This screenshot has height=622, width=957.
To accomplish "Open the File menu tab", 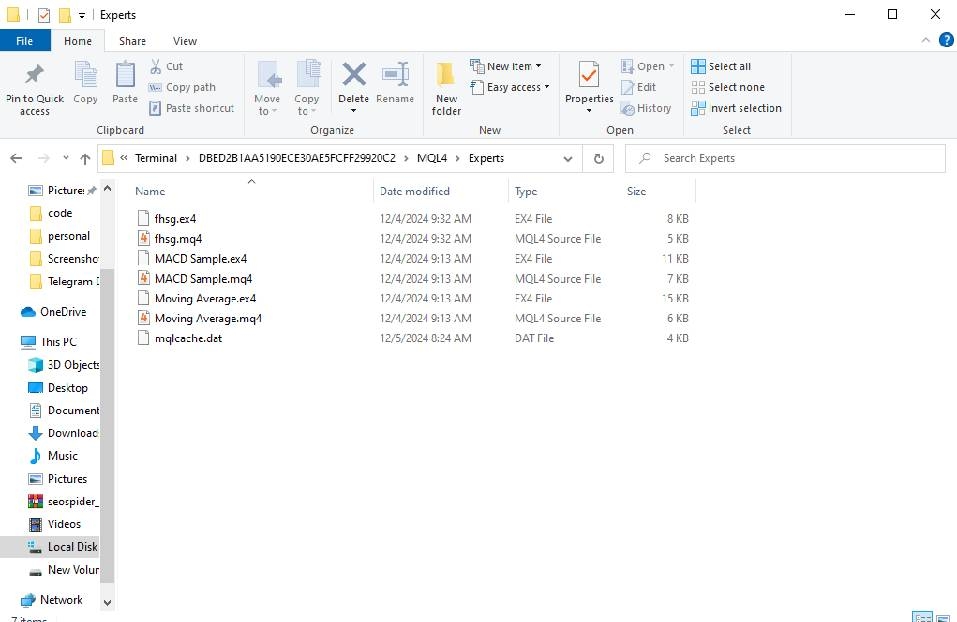I will coord(24,41).
